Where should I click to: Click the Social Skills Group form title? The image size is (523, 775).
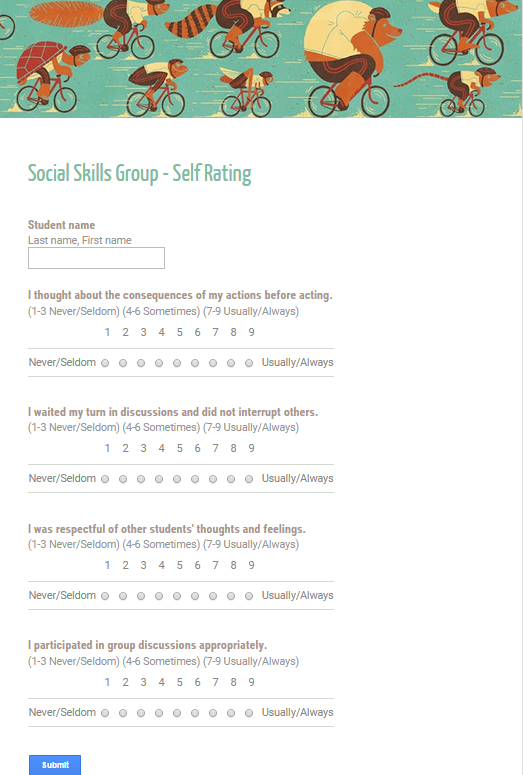point(139,173)
